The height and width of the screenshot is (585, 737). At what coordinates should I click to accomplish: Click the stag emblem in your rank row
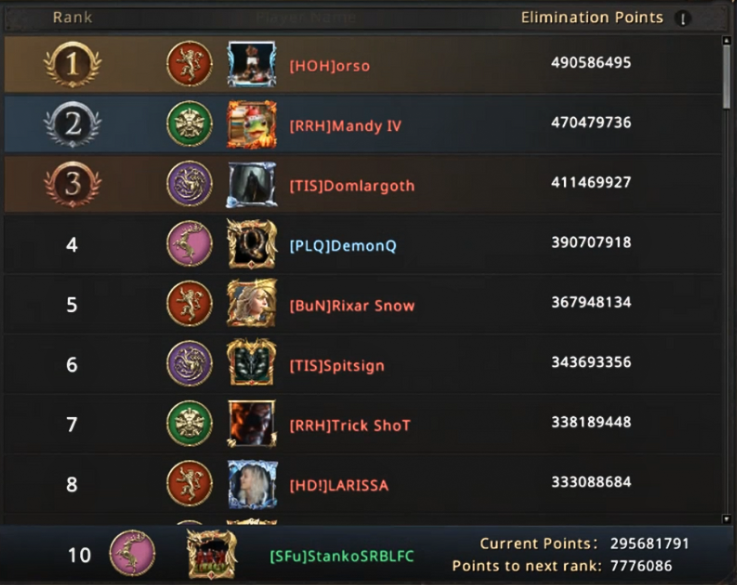tap(132, 553)
